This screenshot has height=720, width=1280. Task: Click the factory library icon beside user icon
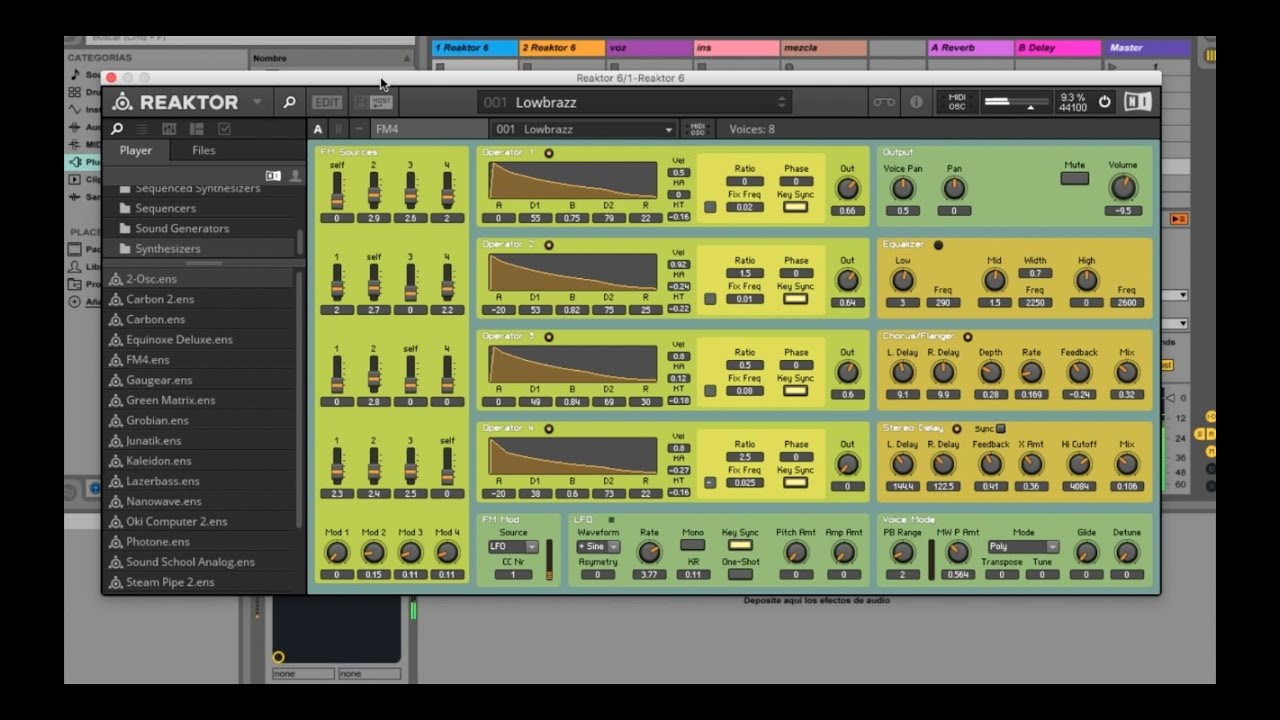pyautogui.click(x=273, y=175)
